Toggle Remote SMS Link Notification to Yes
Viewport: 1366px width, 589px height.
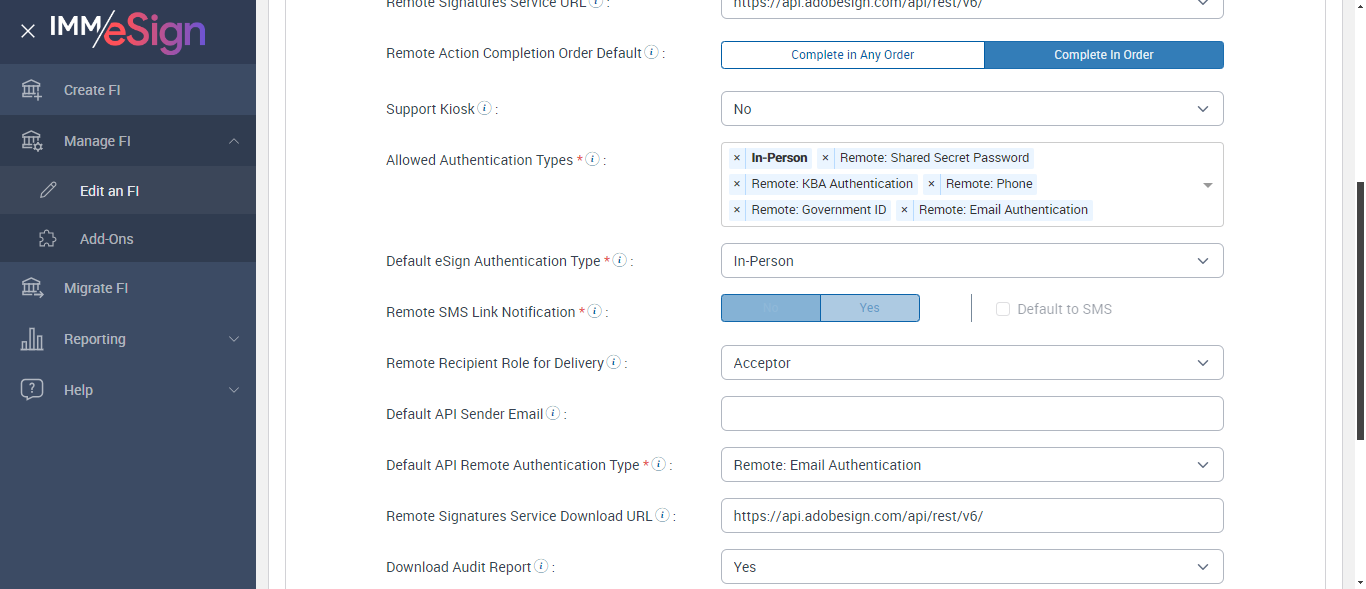[x=869, y=308]
